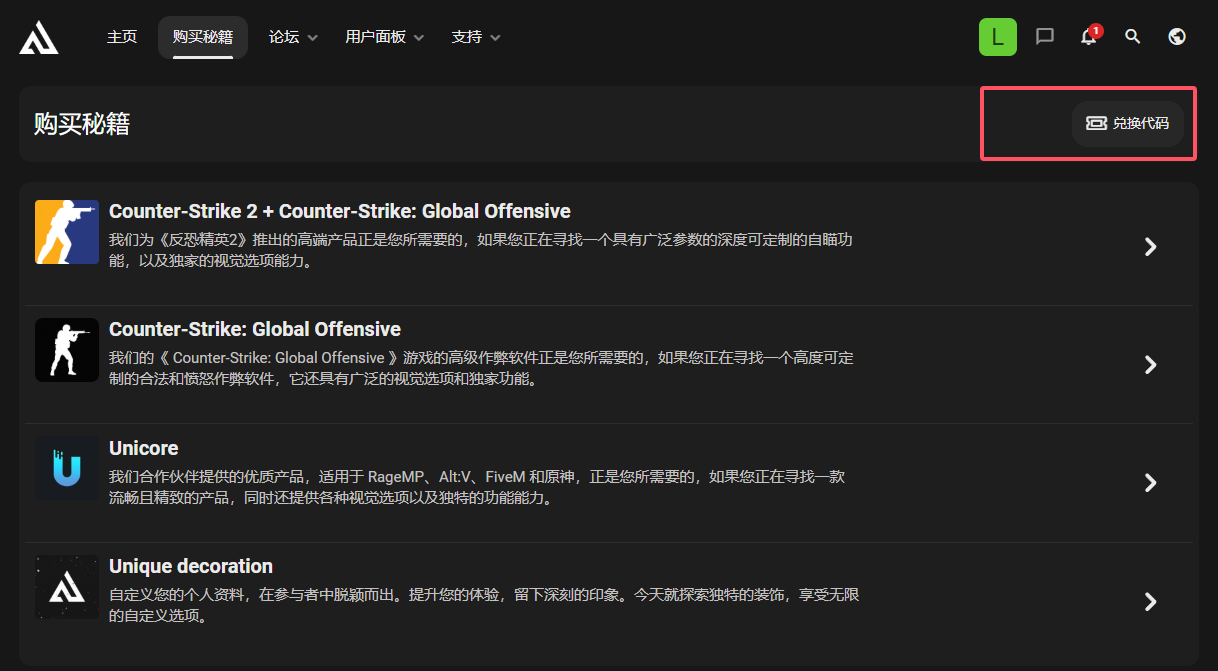Select the 购买秘籍 navigation tab
Viewport: 1218px width, 671px height.
(203, 37)
